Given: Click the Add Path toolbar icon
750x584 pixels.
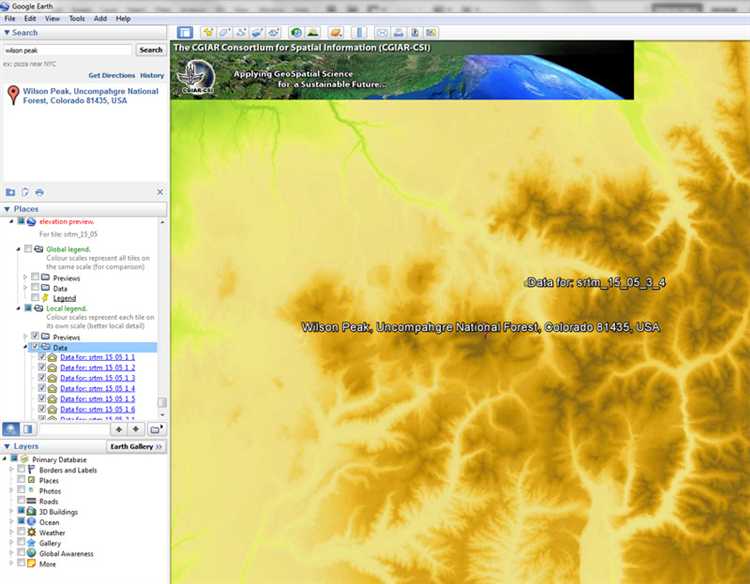Looking at the screenshot, I should (x=241, y=33).
